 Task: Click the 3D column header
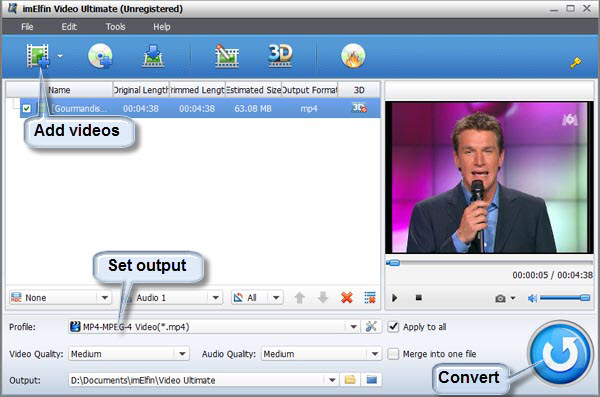359,90
